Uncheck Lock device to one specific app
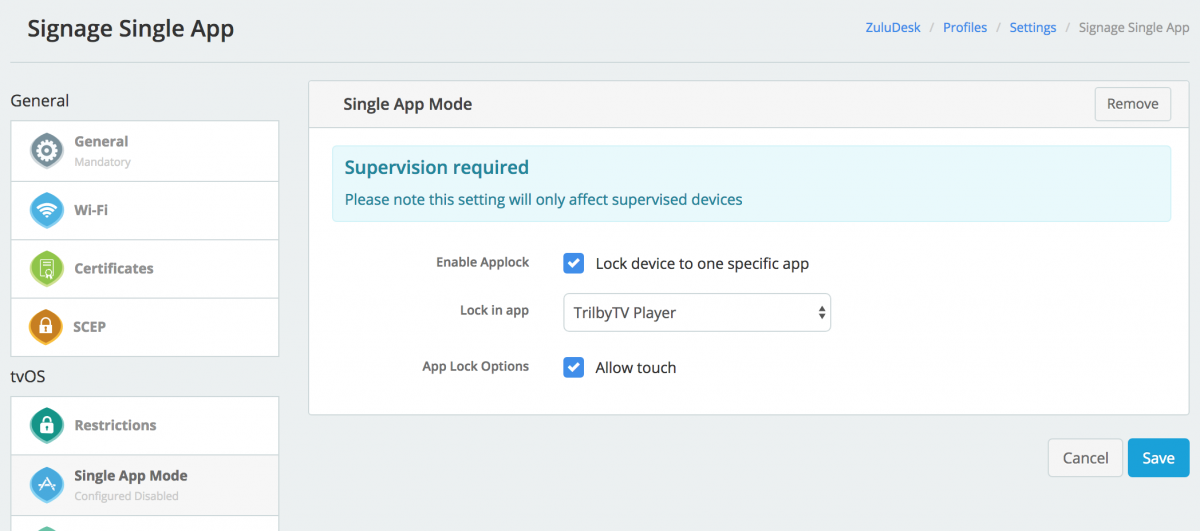 (574, 263)
